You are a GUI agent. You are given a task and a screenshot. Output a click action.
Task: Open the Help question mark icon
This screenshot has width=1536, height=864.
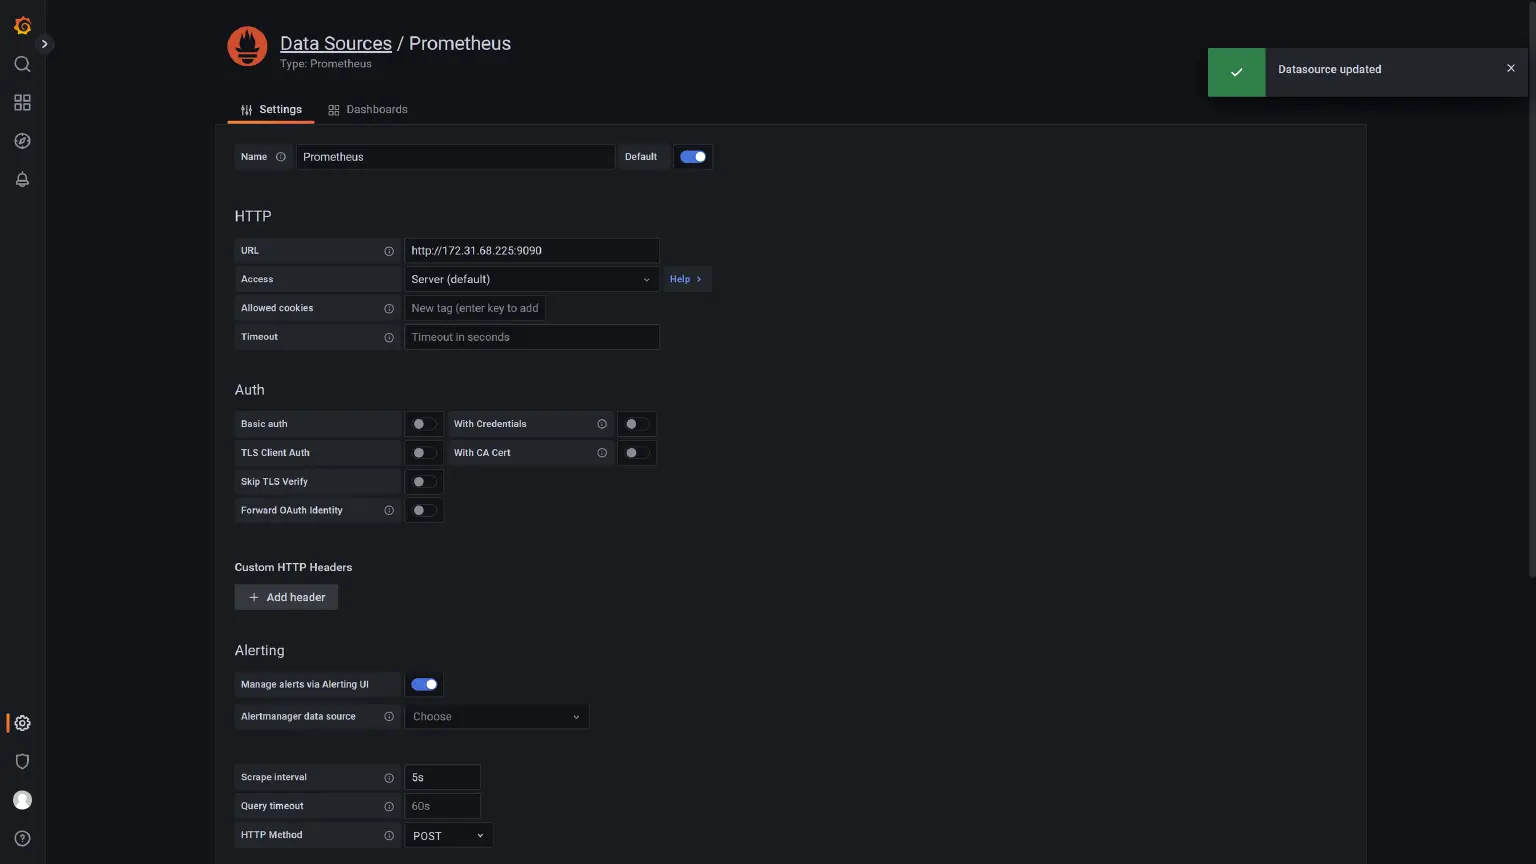point(22,838)
